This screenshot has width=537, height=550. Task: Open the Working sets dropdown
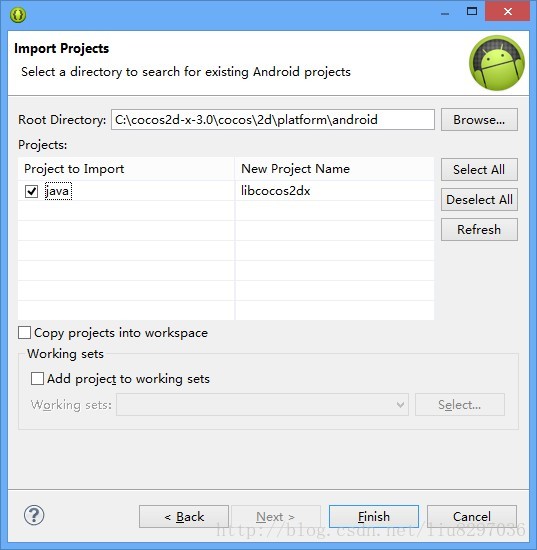(262, 405)
